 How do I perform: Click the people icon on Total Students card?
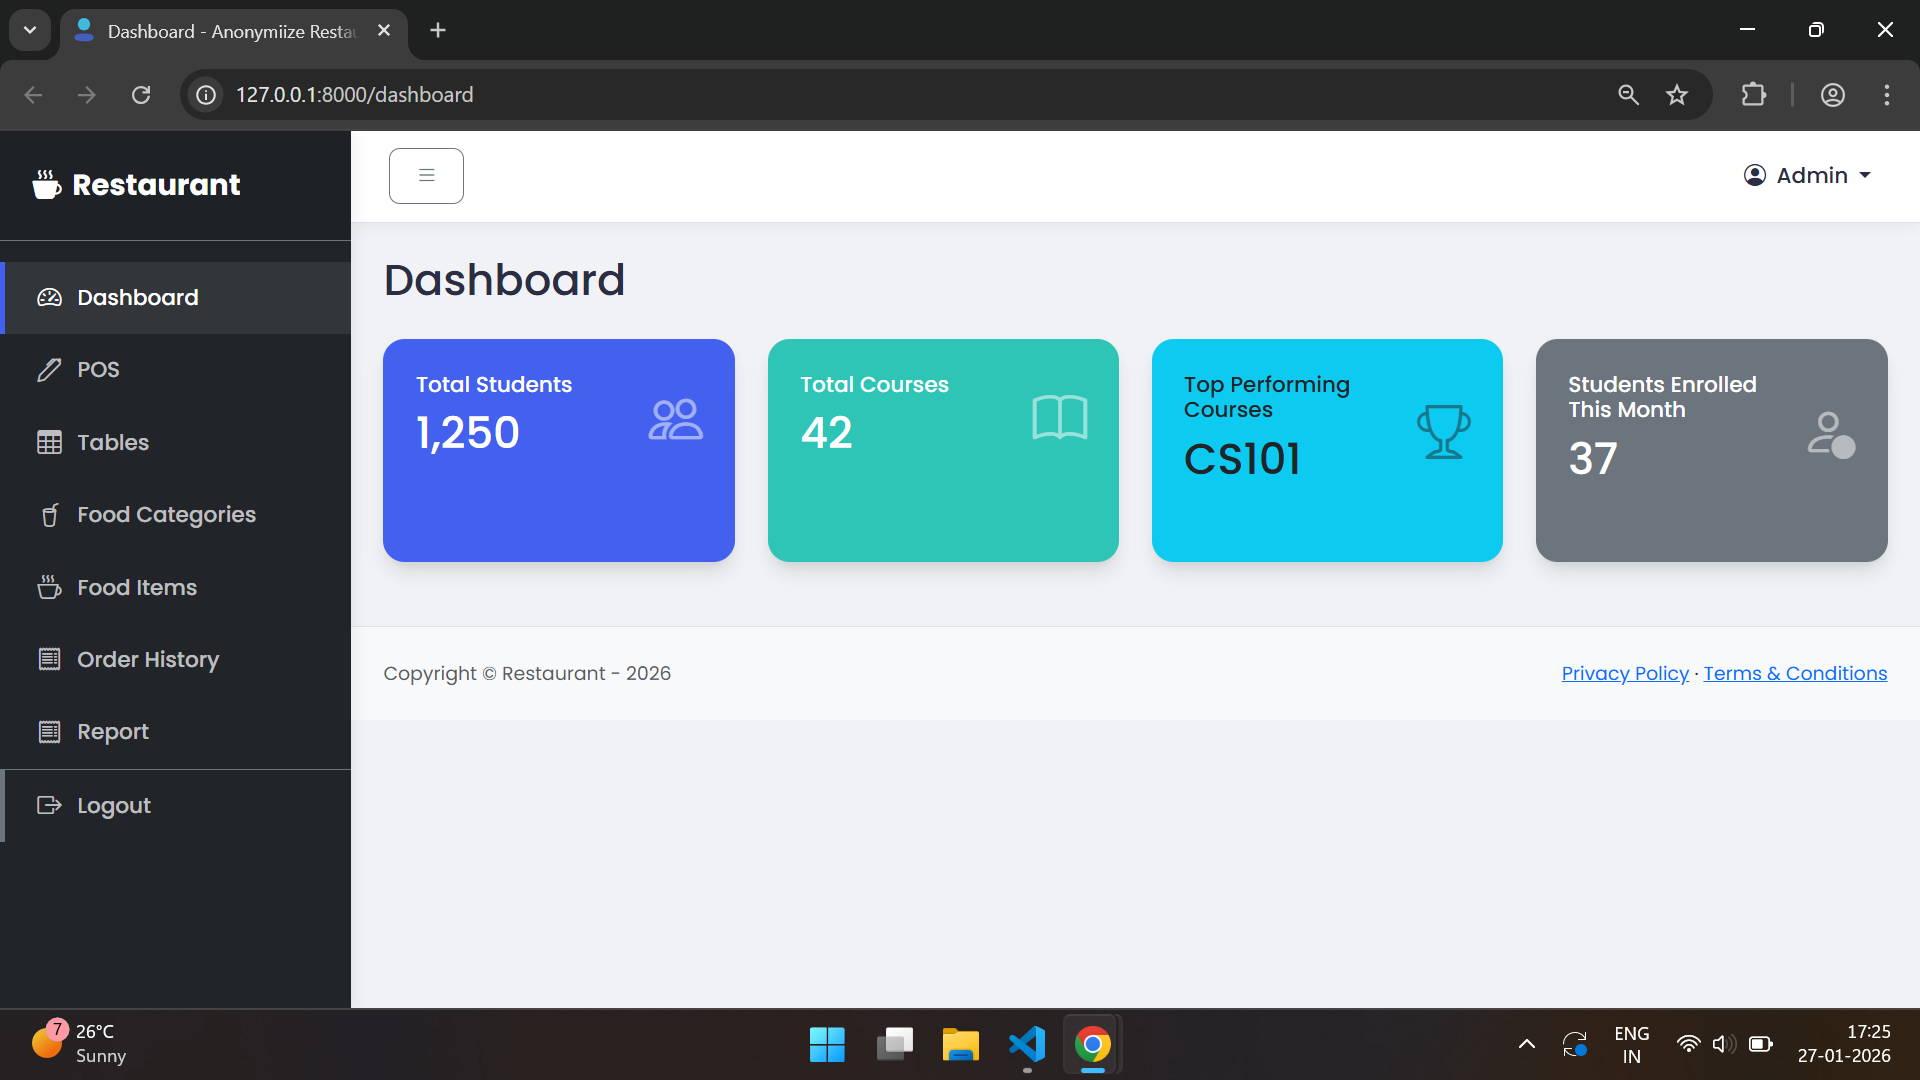676,419
